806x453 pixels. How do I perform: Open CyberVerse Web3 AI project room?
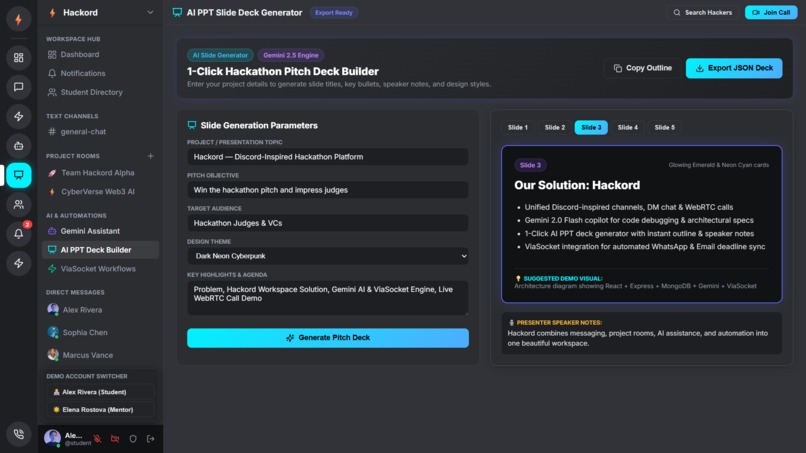pyautogui.click(x=100, y=192)
